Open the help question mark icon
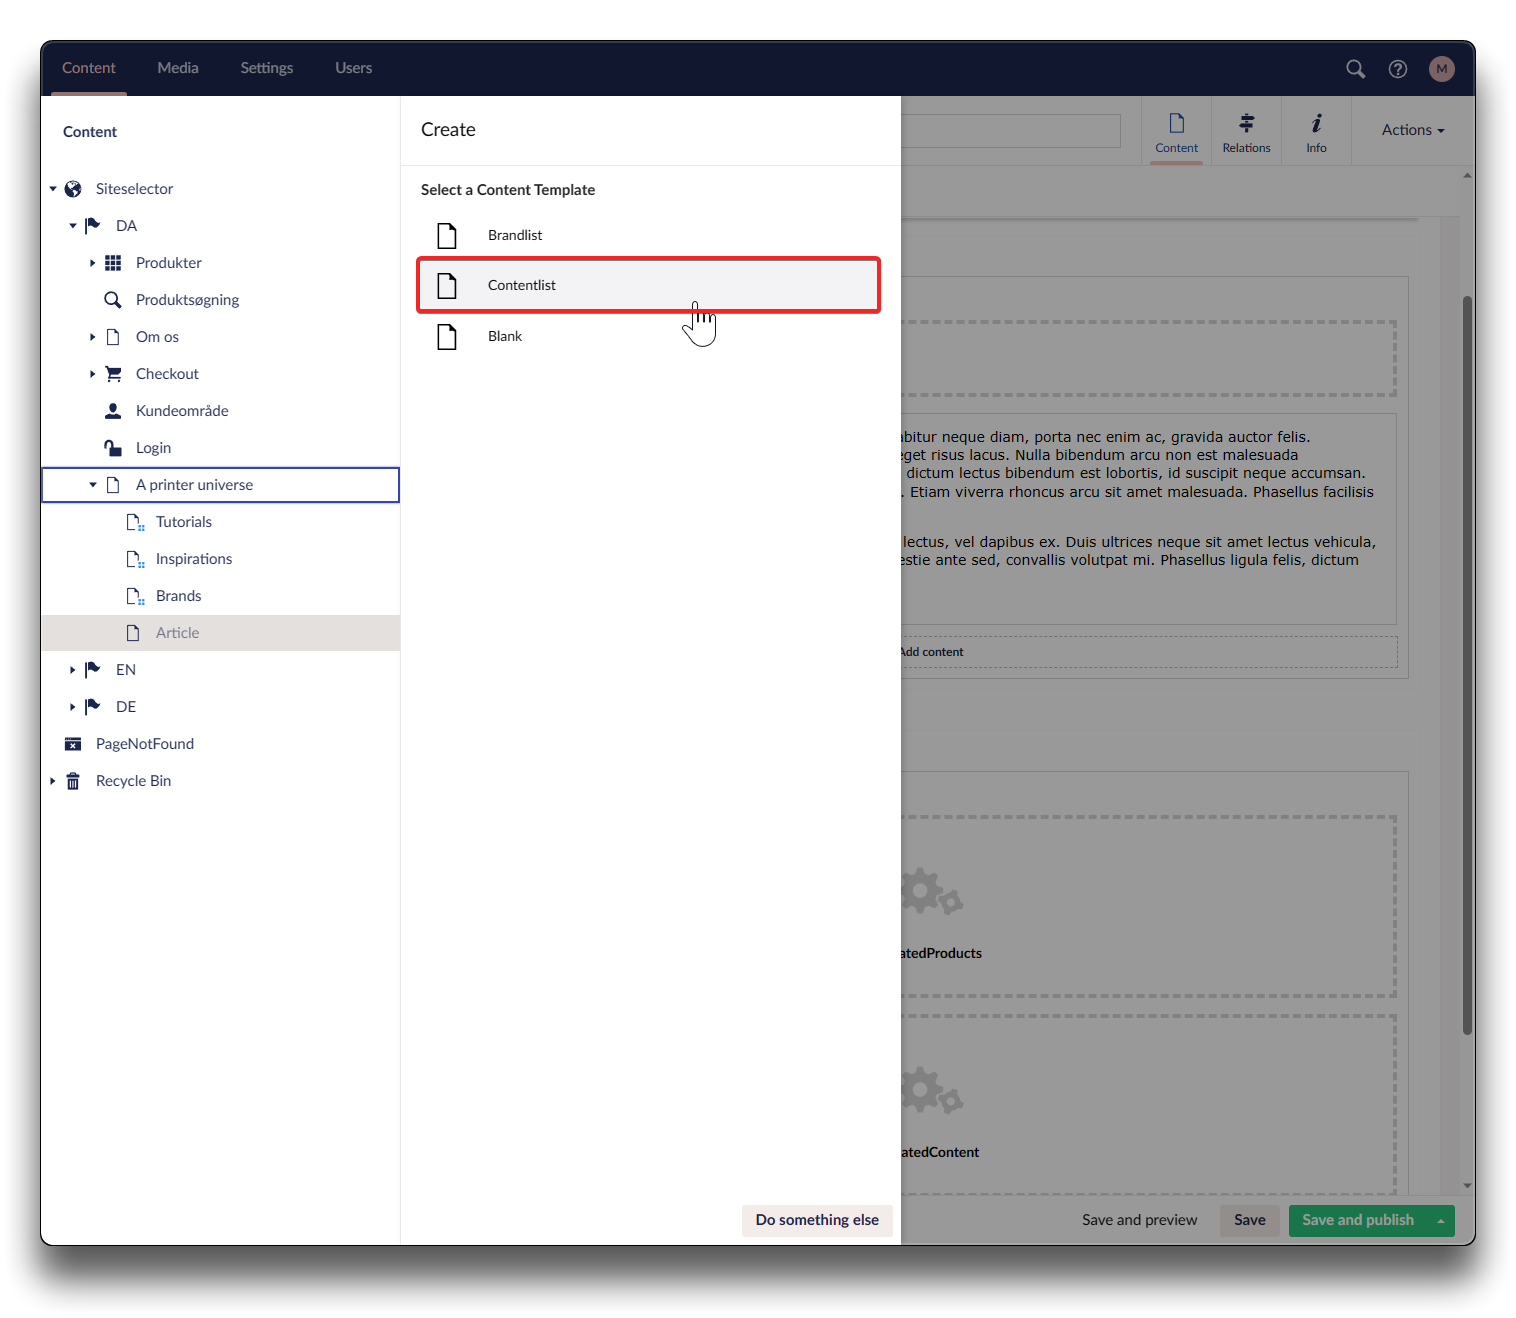 coord(1398,69)
